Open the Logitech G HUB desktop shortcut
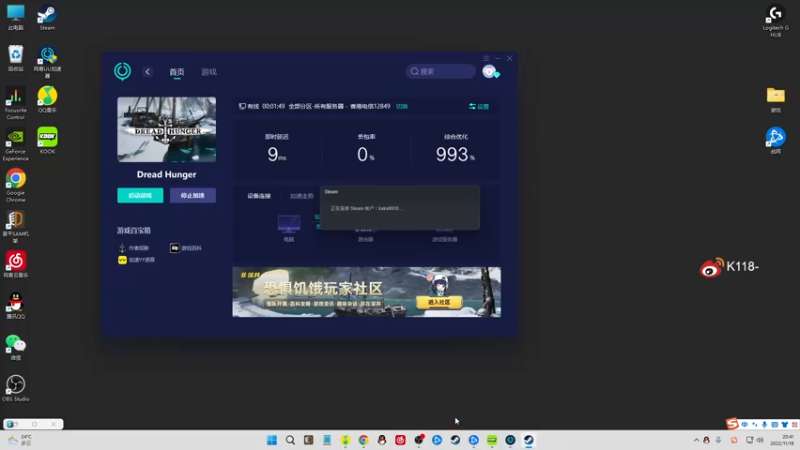This screenshot has width=800, height=450. point(776,21)
